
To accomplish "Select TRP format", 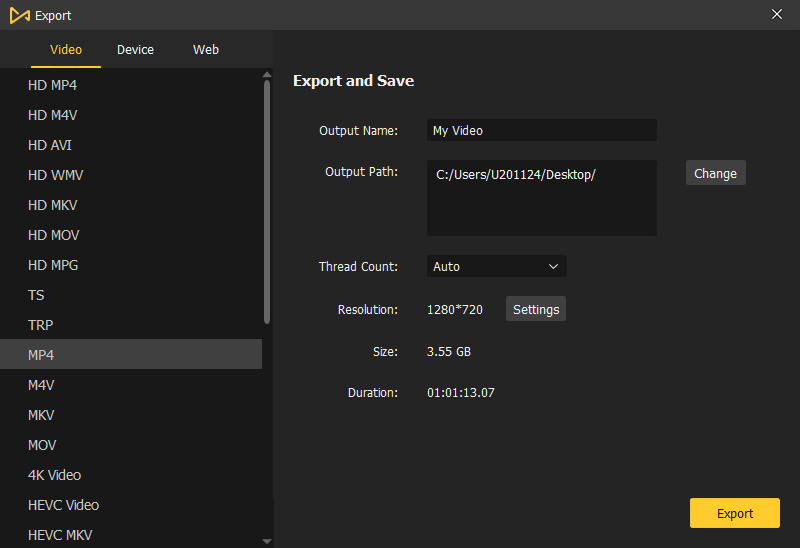I will pyautogui.click(x=131, y=325).
